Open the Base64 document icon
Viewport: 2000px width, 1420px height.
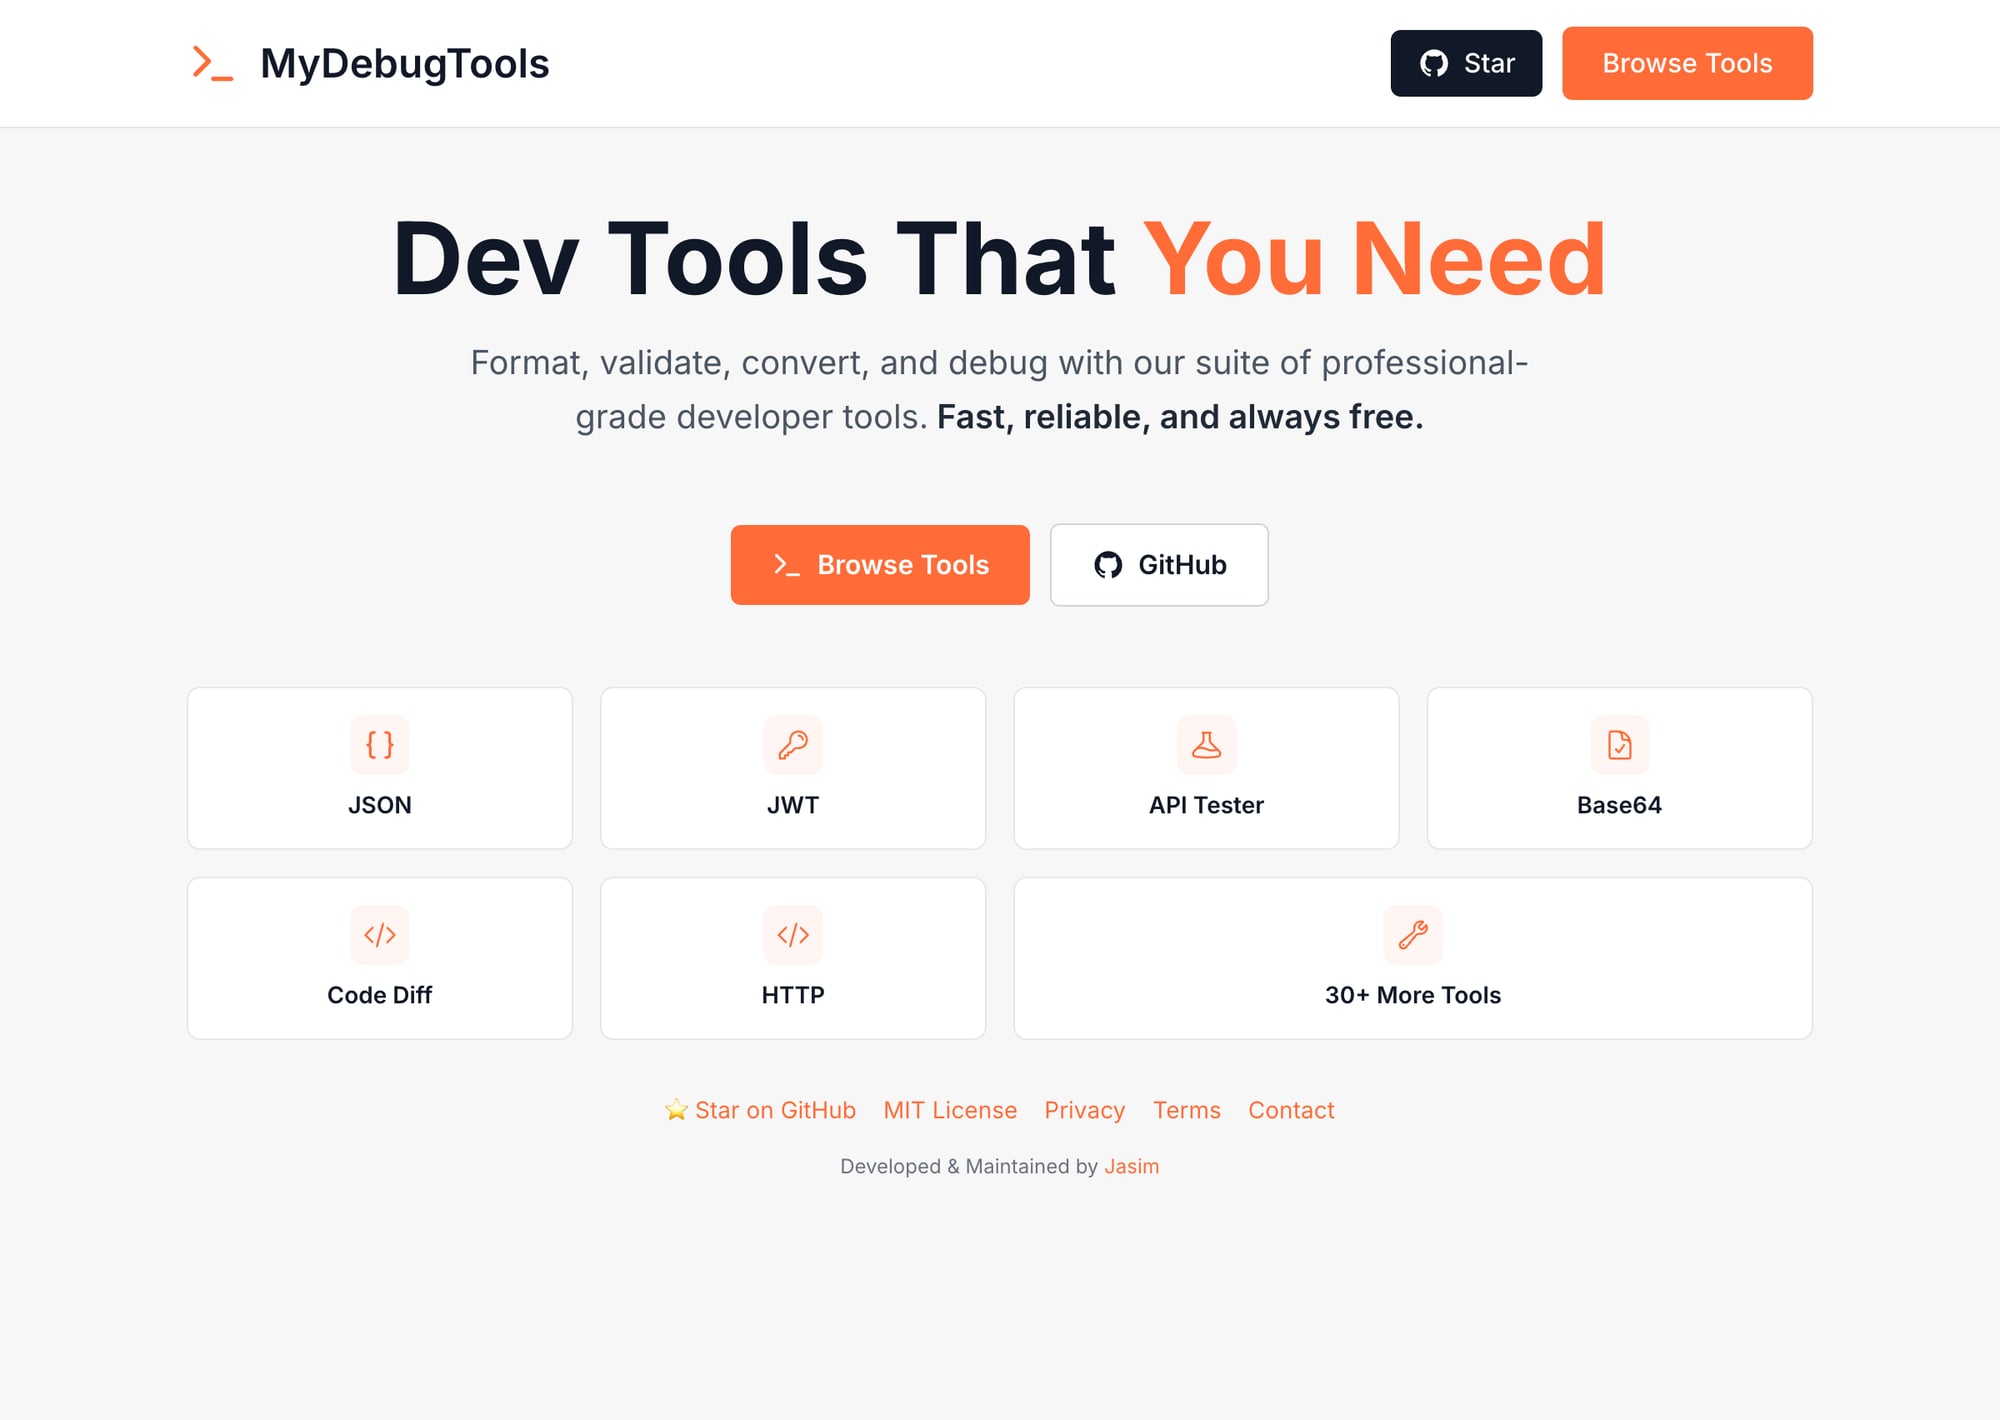pos(1619,745)
